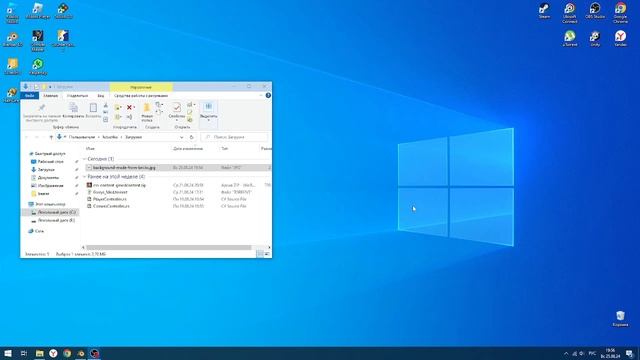This screenshot has width=640, height=360.
Task: Click the File Explorer taskbar icon
Action: (40, 353)
